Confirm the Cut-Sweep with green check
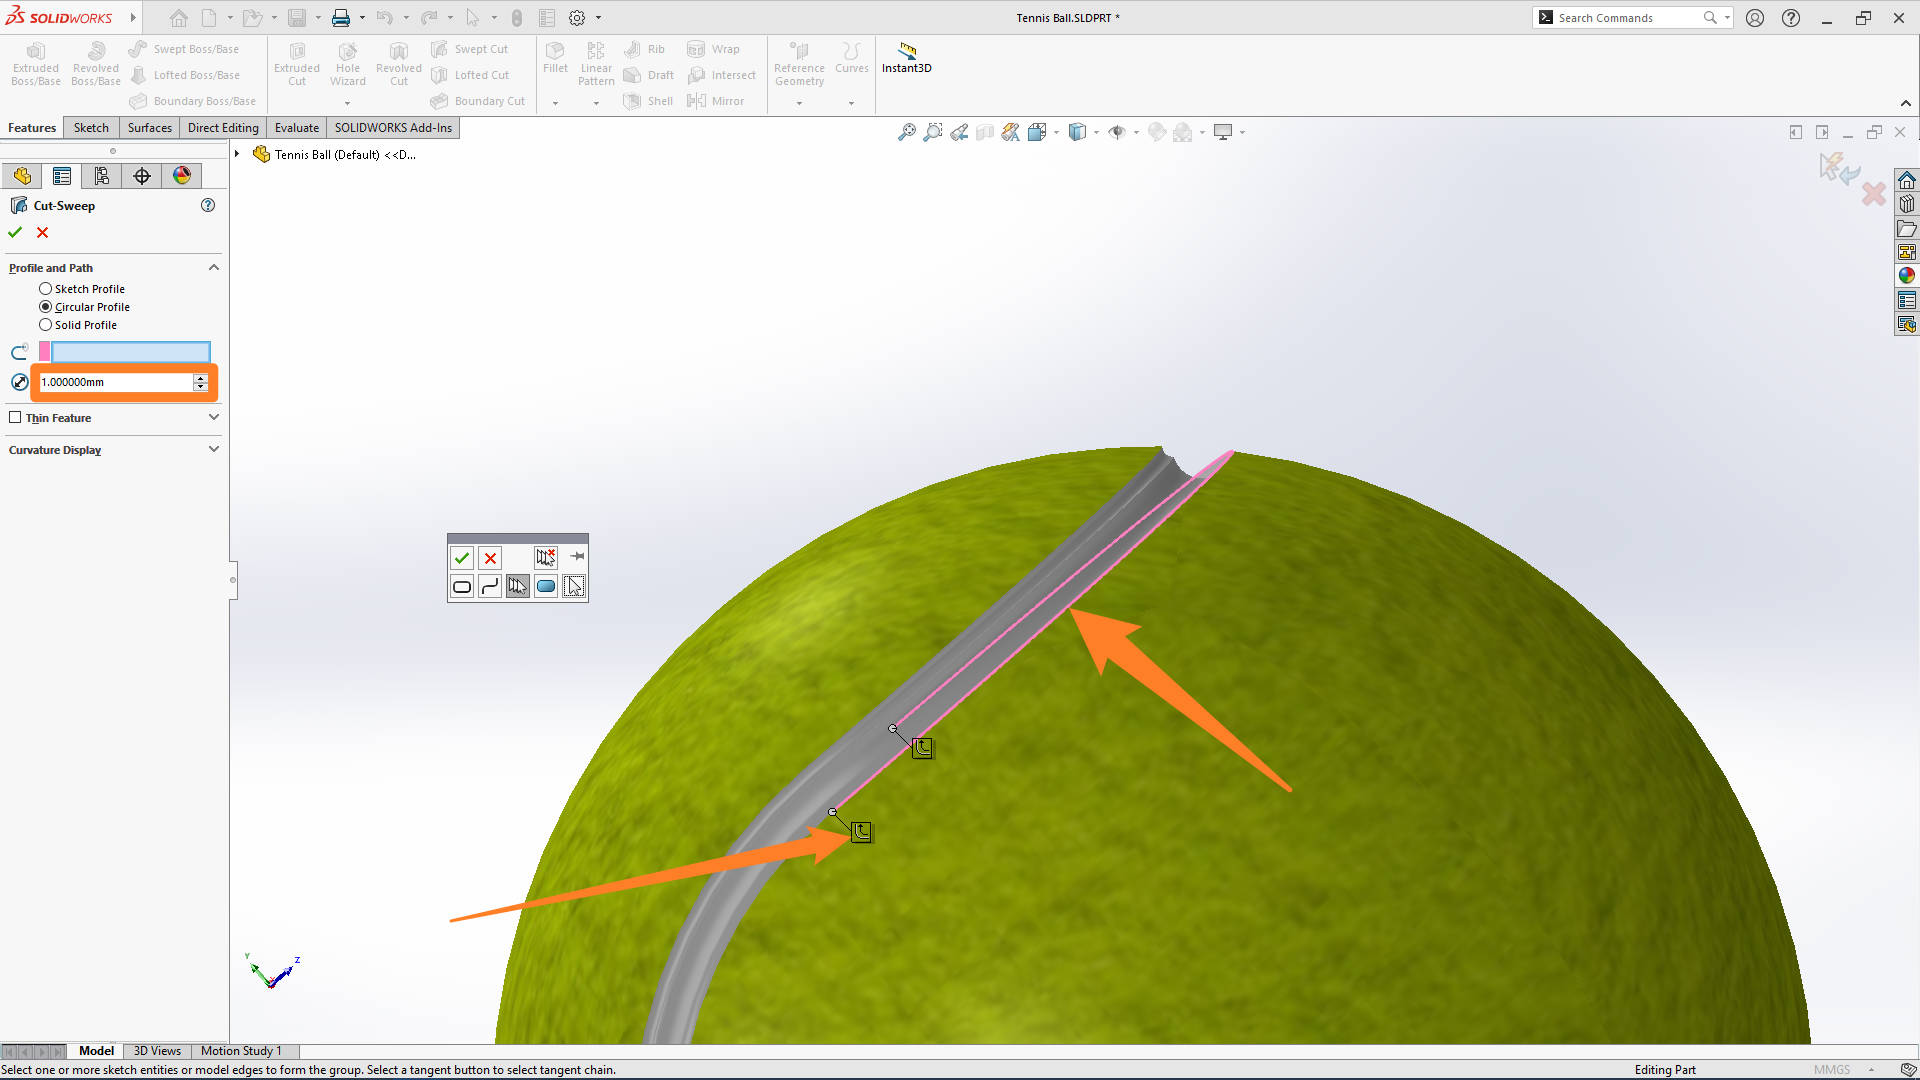The width and height of the screenshot is (1920, 1080). 14,232
